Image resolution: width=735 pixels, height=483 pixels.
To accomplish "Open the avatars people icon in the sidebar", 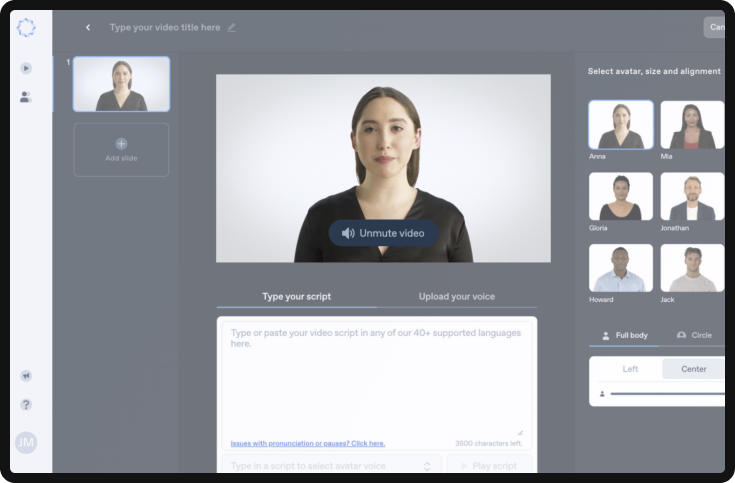I will [x=26, y=97].
